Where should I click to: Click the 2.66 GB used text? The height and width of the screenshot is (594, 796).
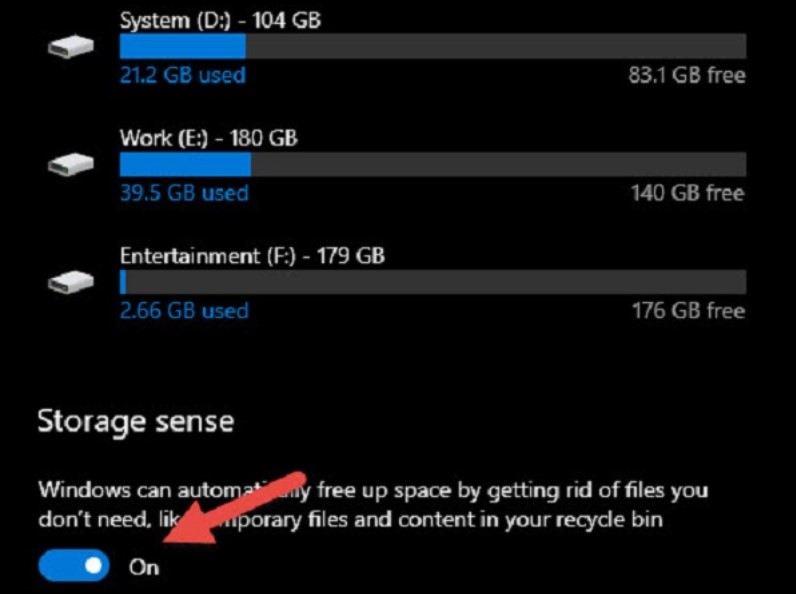[x=184, y=311]
